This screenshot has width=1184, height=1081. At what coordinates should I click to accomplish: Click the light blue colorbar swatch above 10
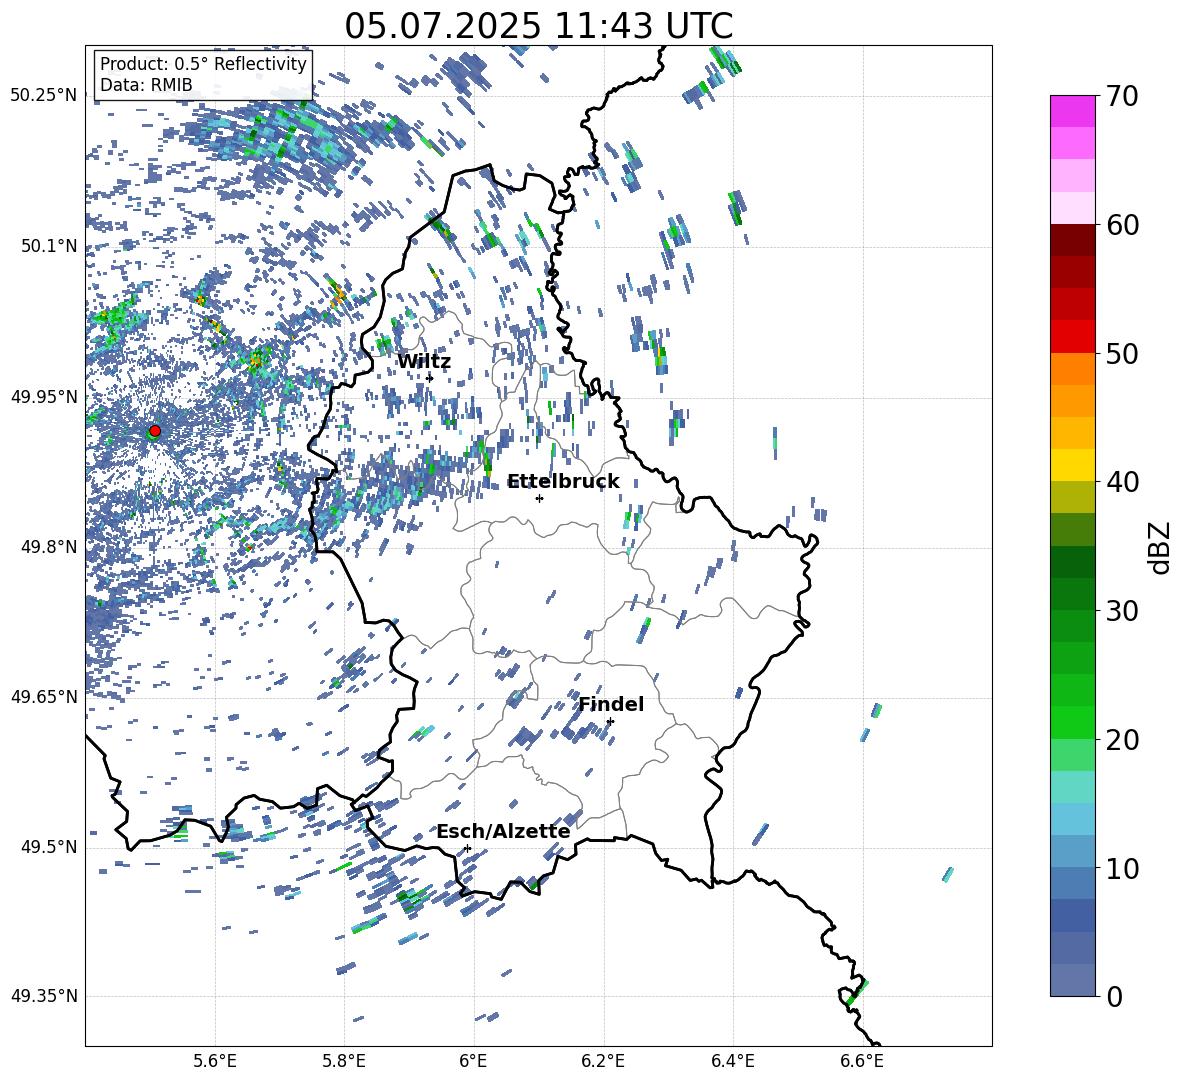[1073, 851]
